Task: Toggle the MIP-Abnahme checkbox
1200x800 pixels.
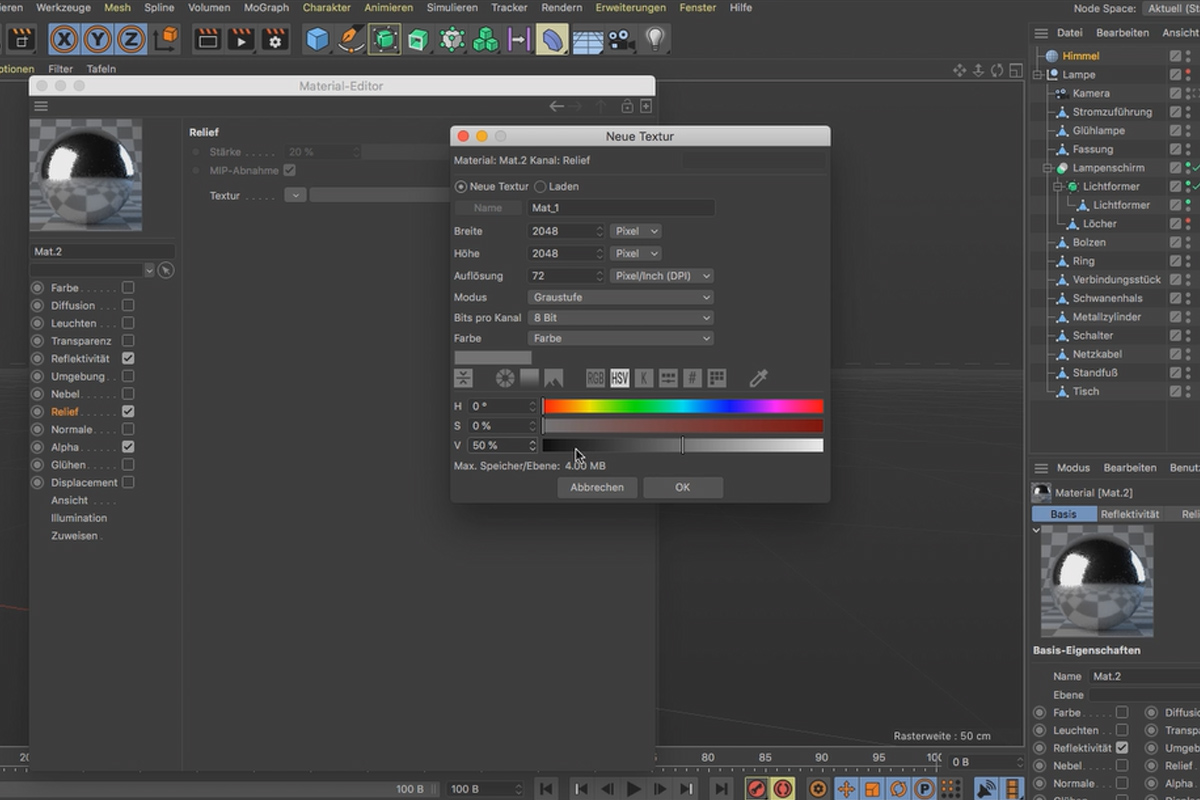Action: [x=290, y=171]
